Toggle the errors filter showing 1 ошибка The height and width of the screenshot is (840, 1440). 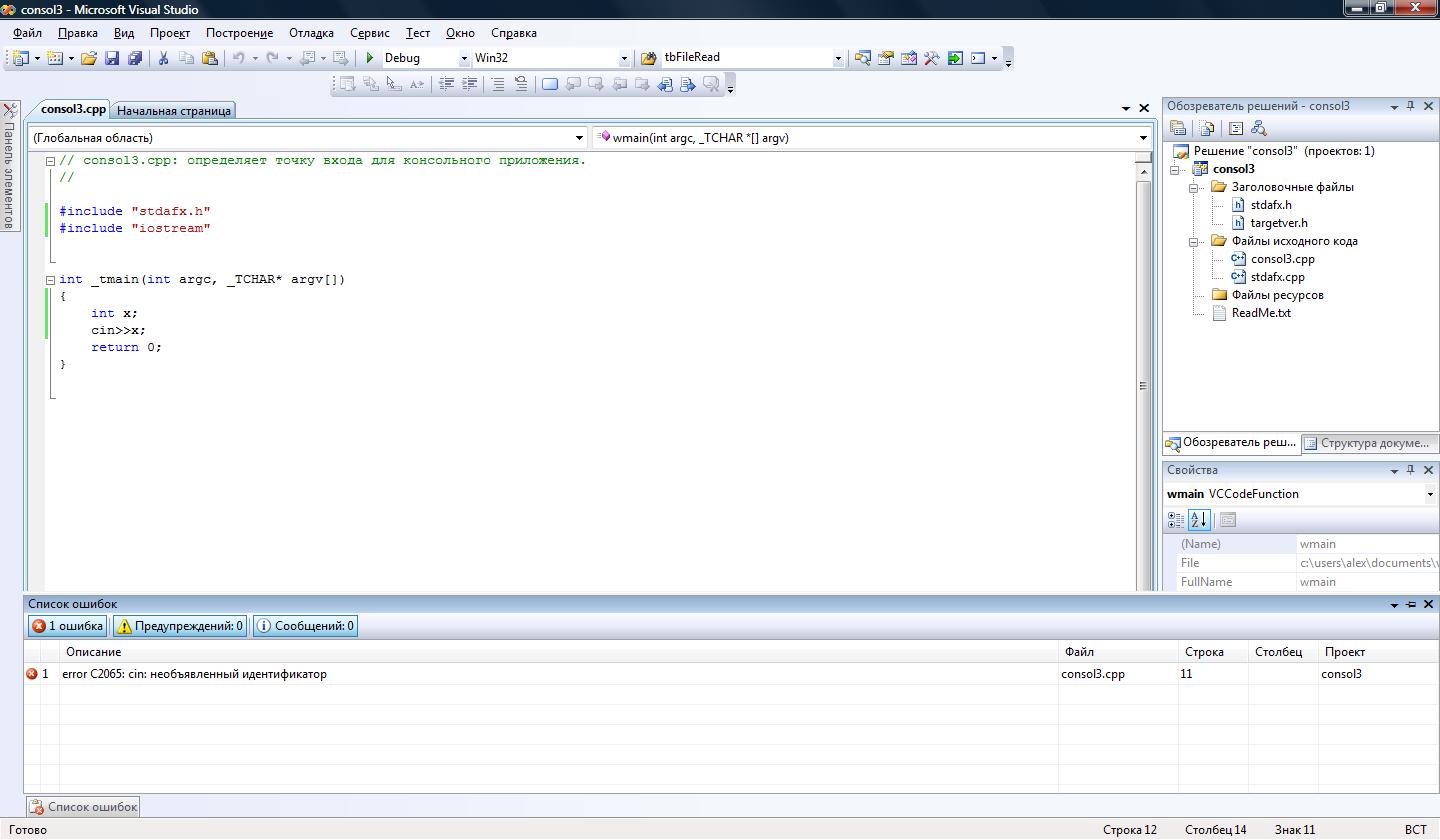pos(67,626)
